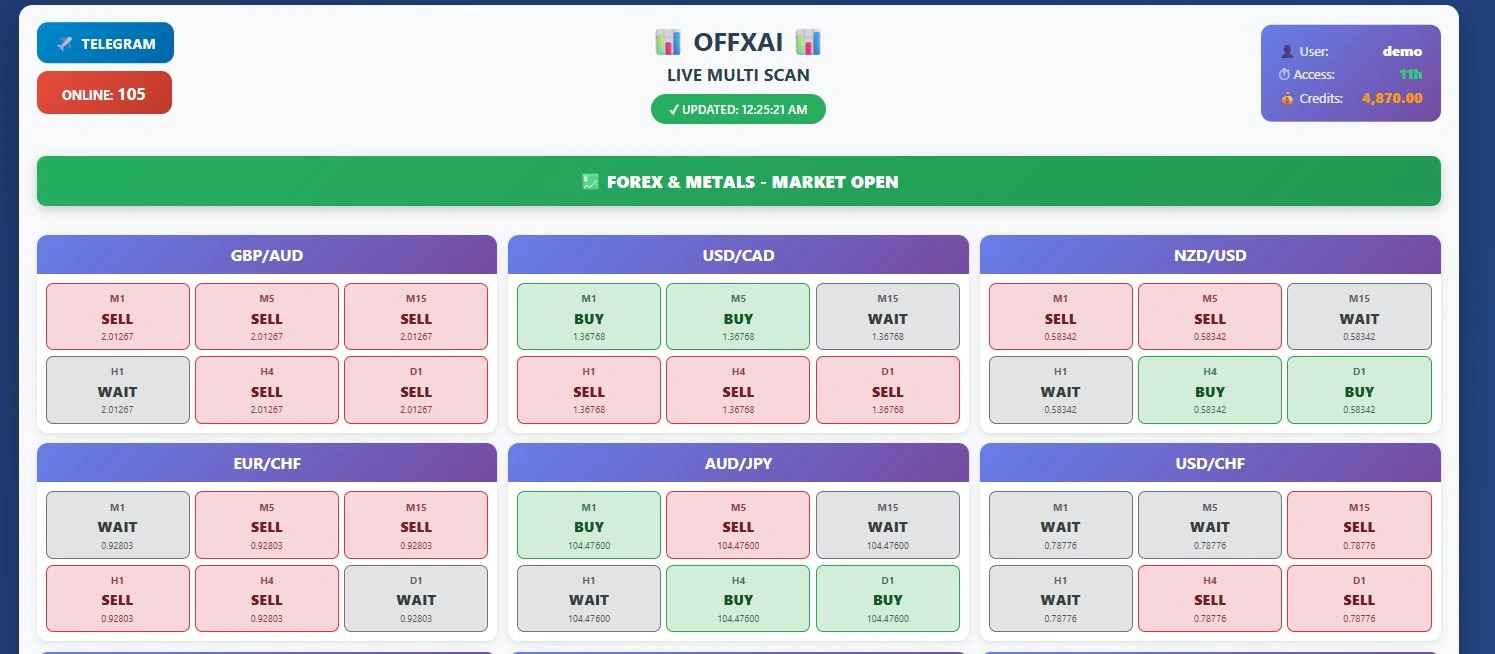Image resolution: width=1495 pixels, height=654 pixels.
Task: Click the chart icon in Forex & Metals banner
Action: (590, 181)
